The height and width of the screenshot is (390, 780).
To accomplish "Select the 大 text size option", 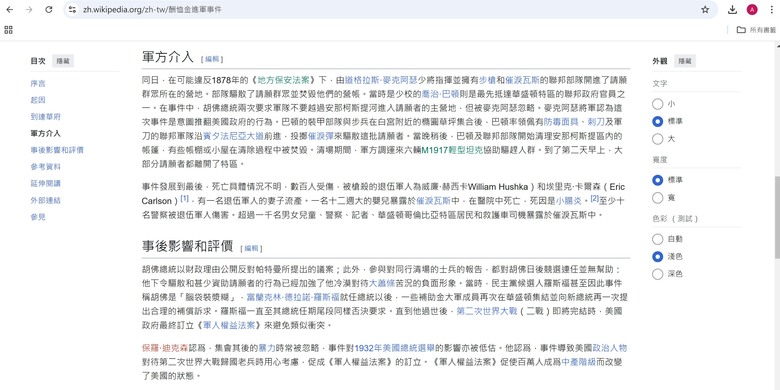I will point(658,139).
